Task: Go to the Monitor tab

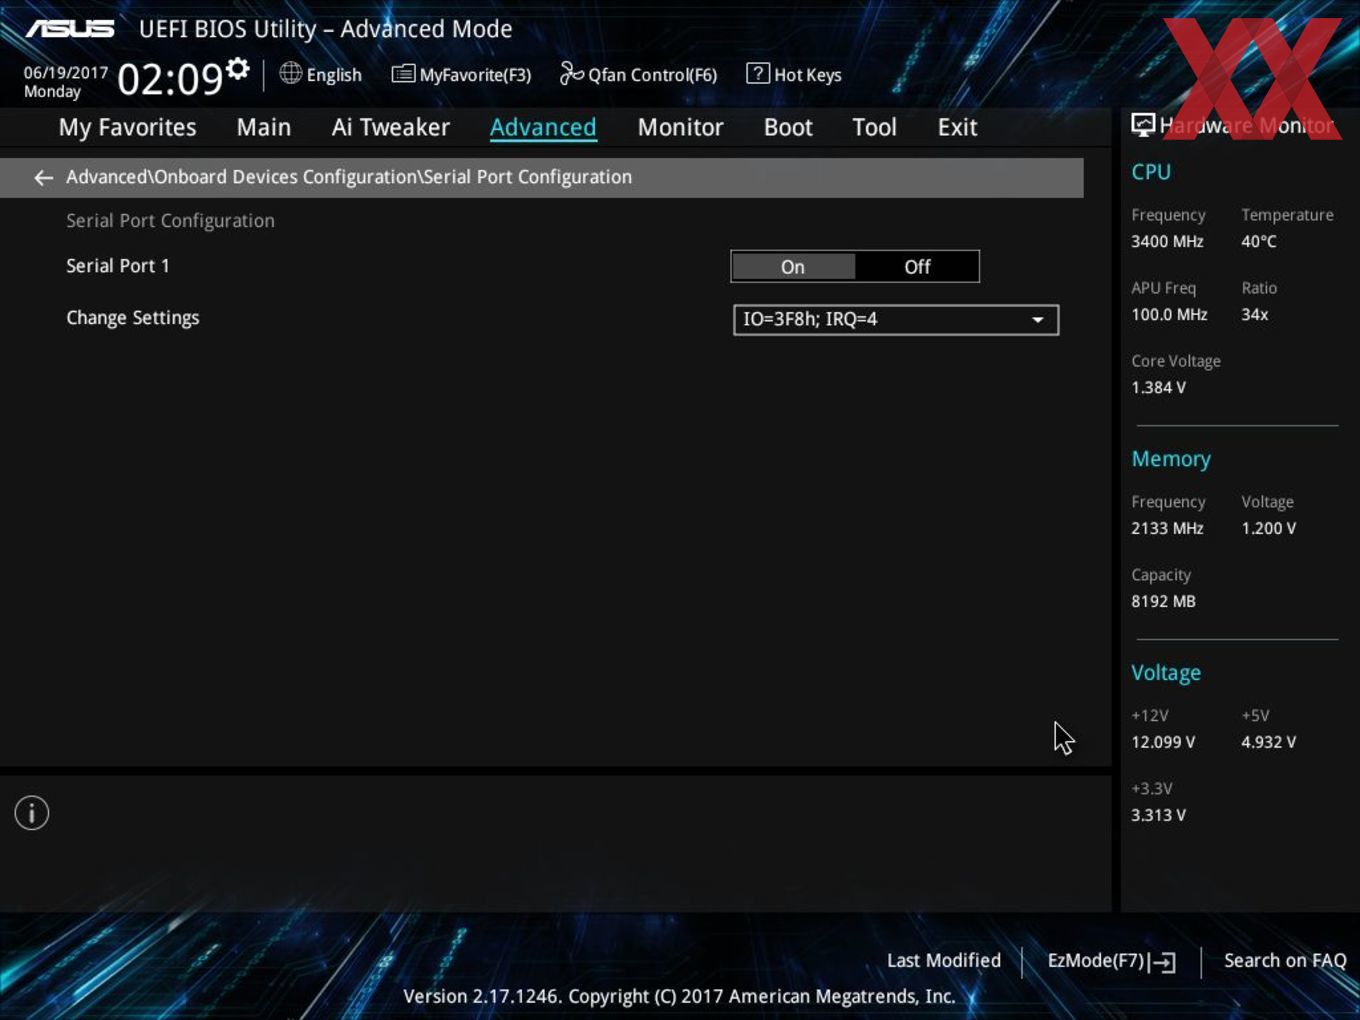Action: (680, 127)
